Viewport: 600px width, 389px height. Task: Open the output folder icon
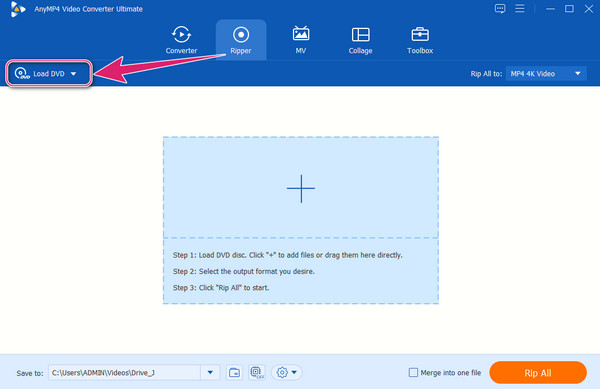pos(234,373)
